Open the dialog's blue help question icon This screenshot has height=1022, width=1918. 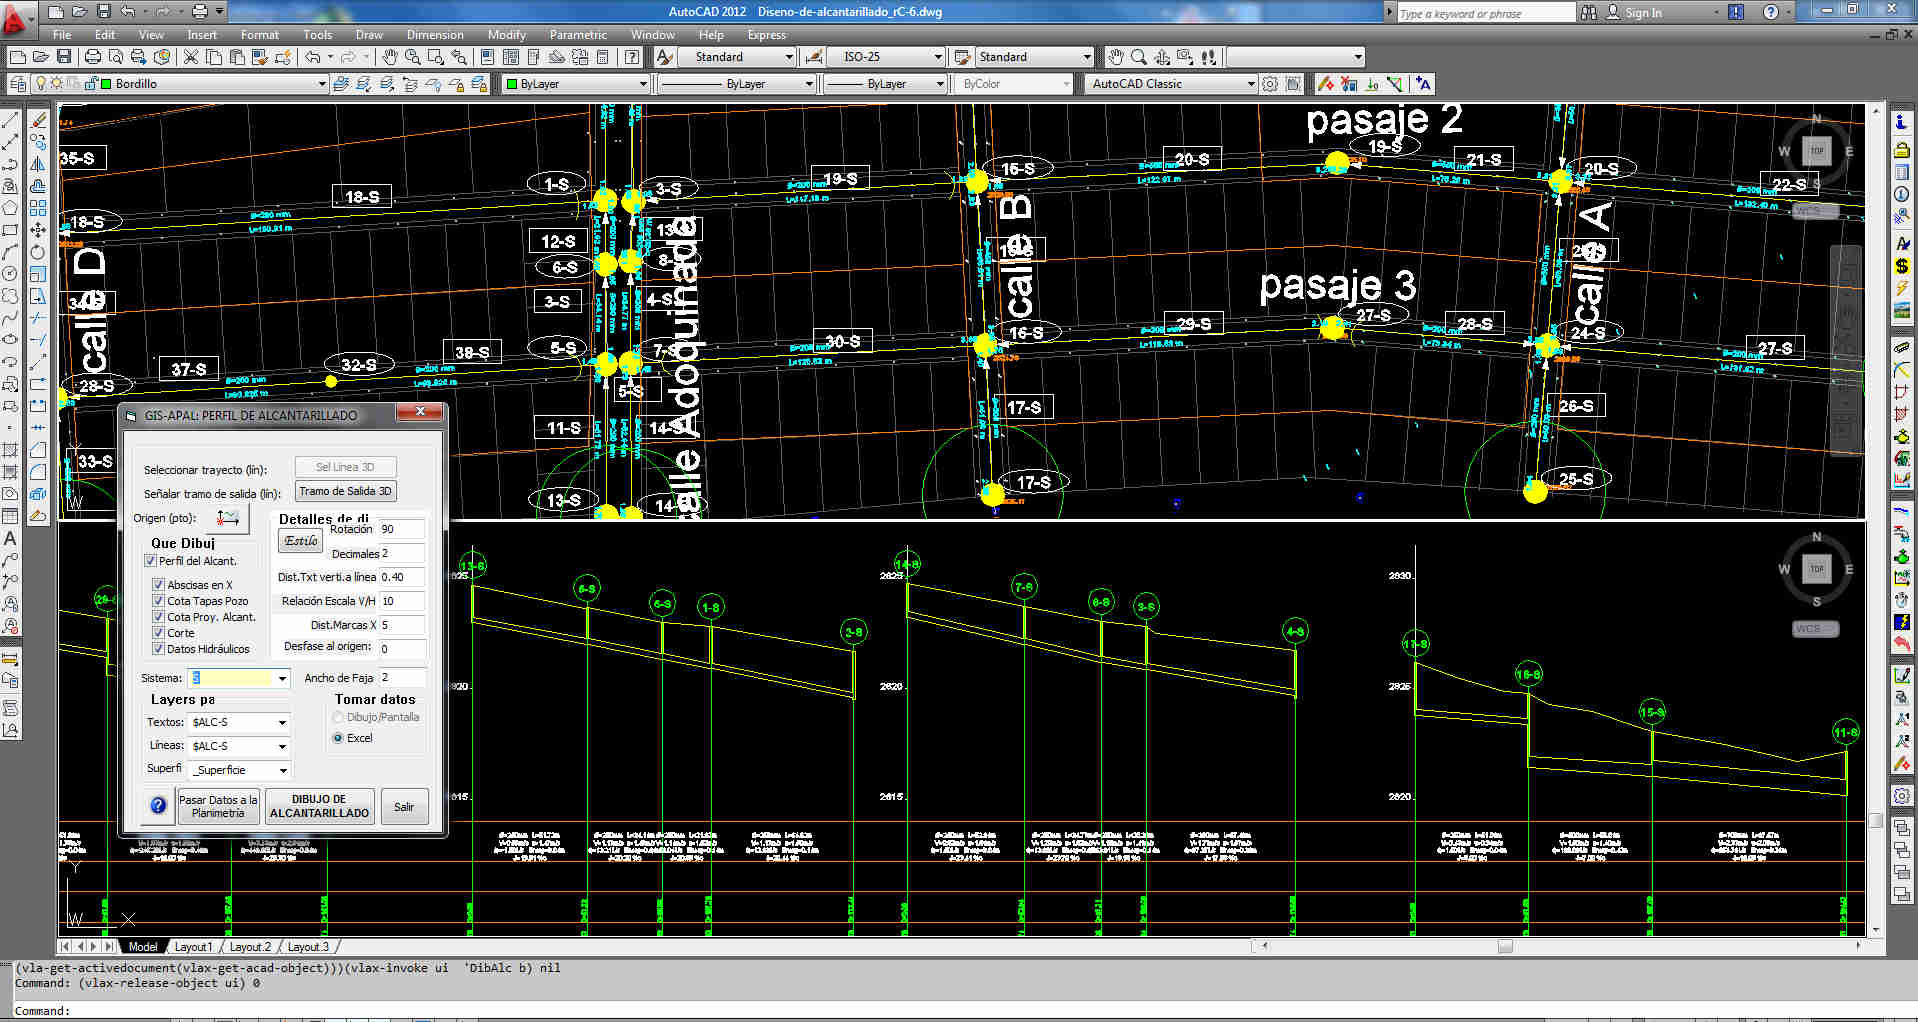[x=158, y=806]
